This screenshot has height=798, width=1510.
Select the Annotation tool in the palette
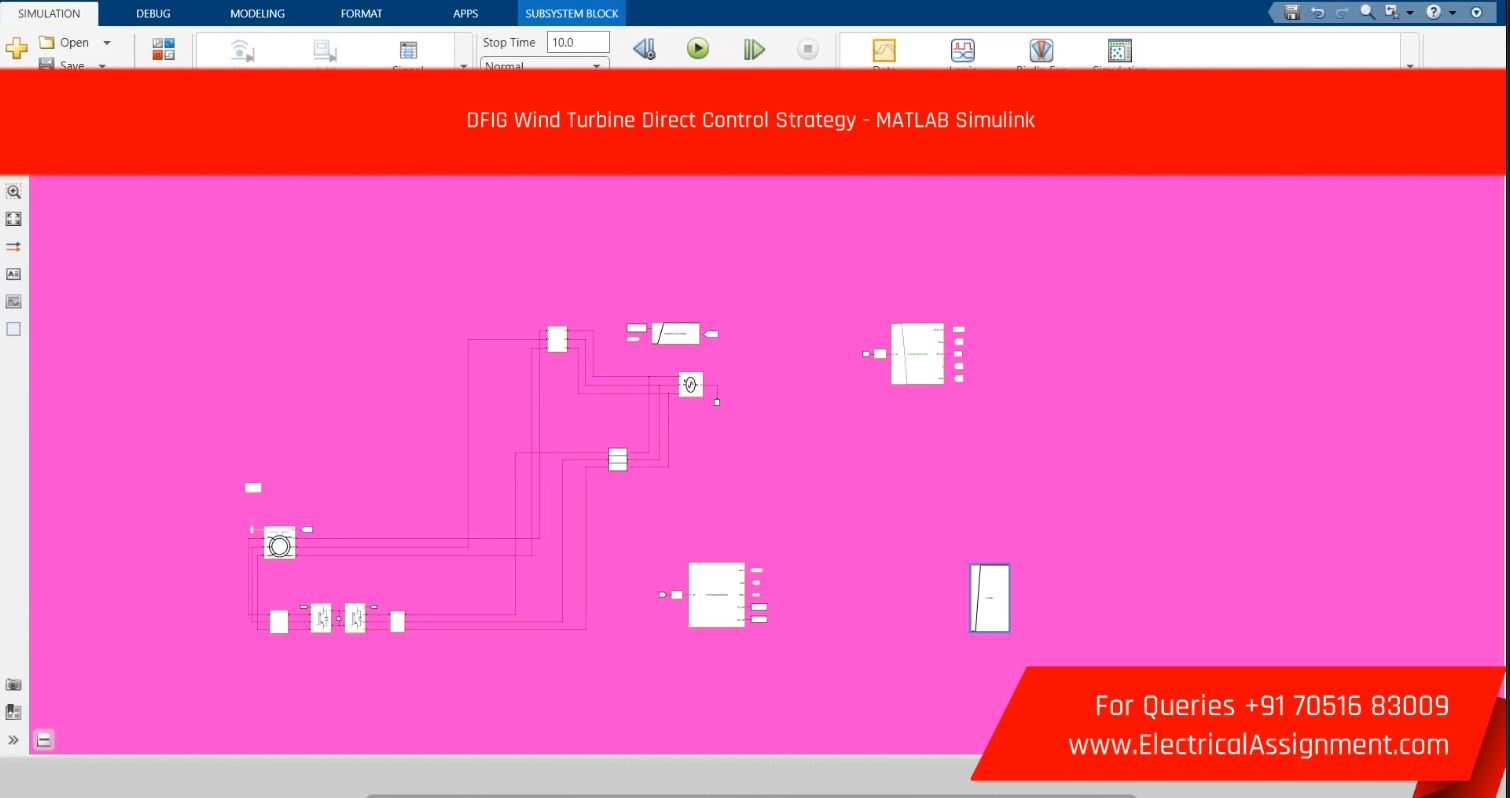click(13, 273)
